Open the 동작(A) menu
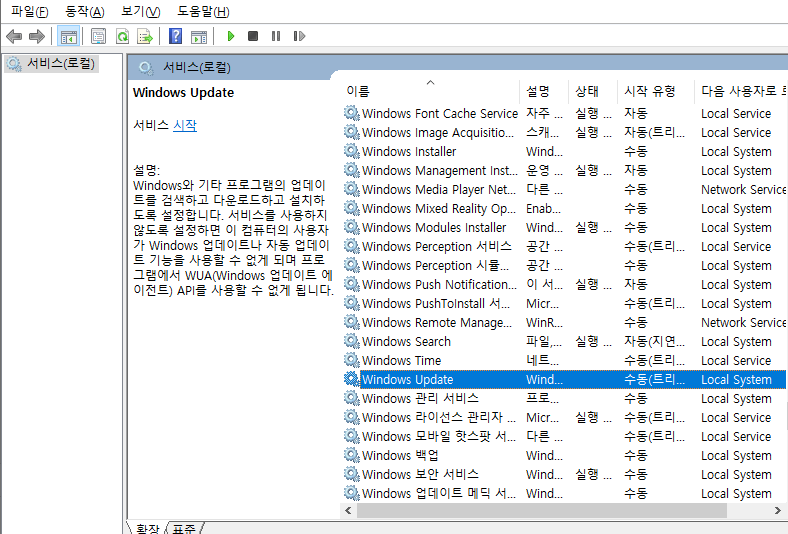Screen dimensions: 788x534 pyautogui.click(x=85, y=12)
